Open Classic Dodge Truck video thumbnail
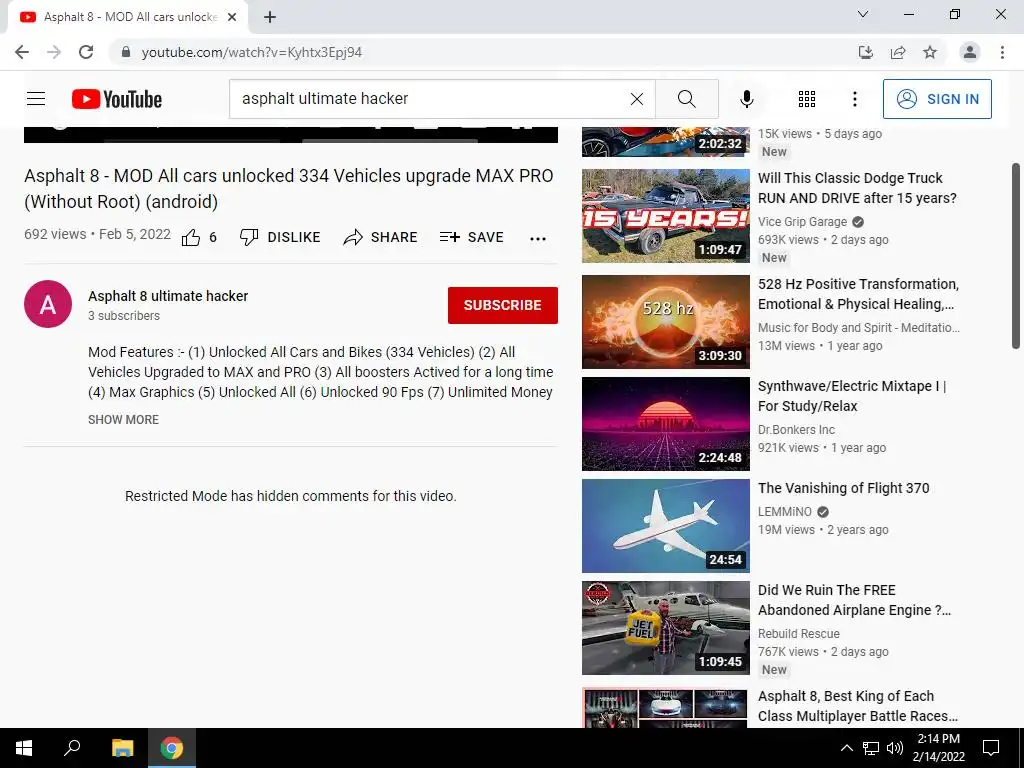The width and height of the screenshot is (1024, 768). tap(665, 216)
